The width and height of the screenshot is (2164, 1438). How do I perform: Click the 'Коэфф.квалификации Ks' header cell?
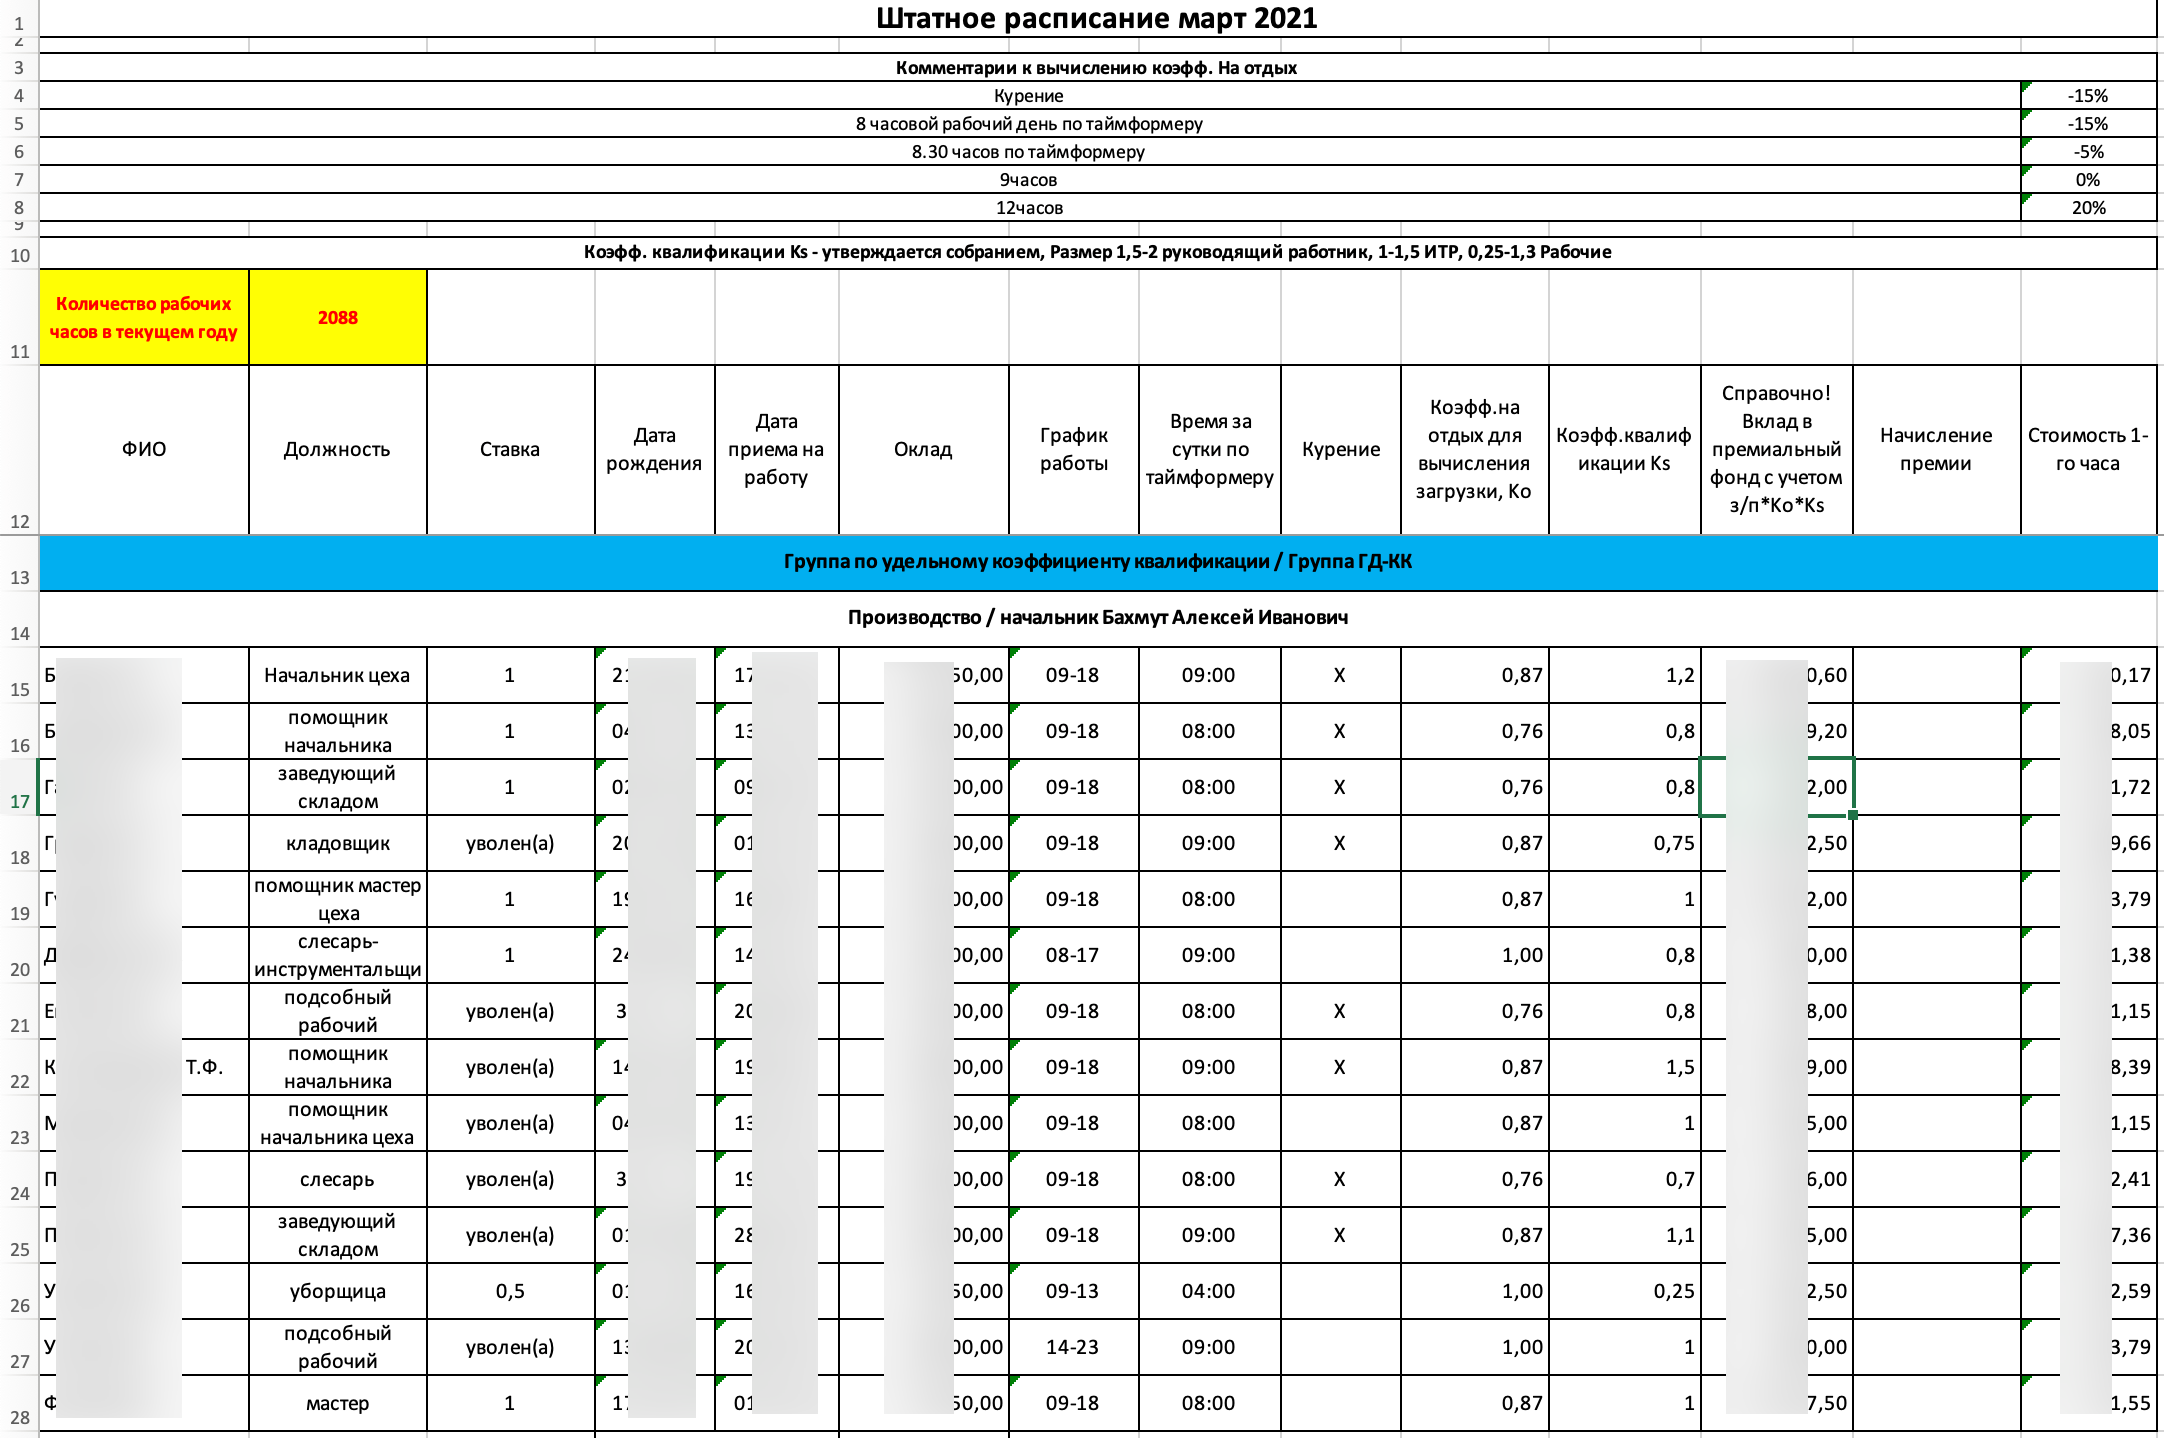coord(1625,450)
